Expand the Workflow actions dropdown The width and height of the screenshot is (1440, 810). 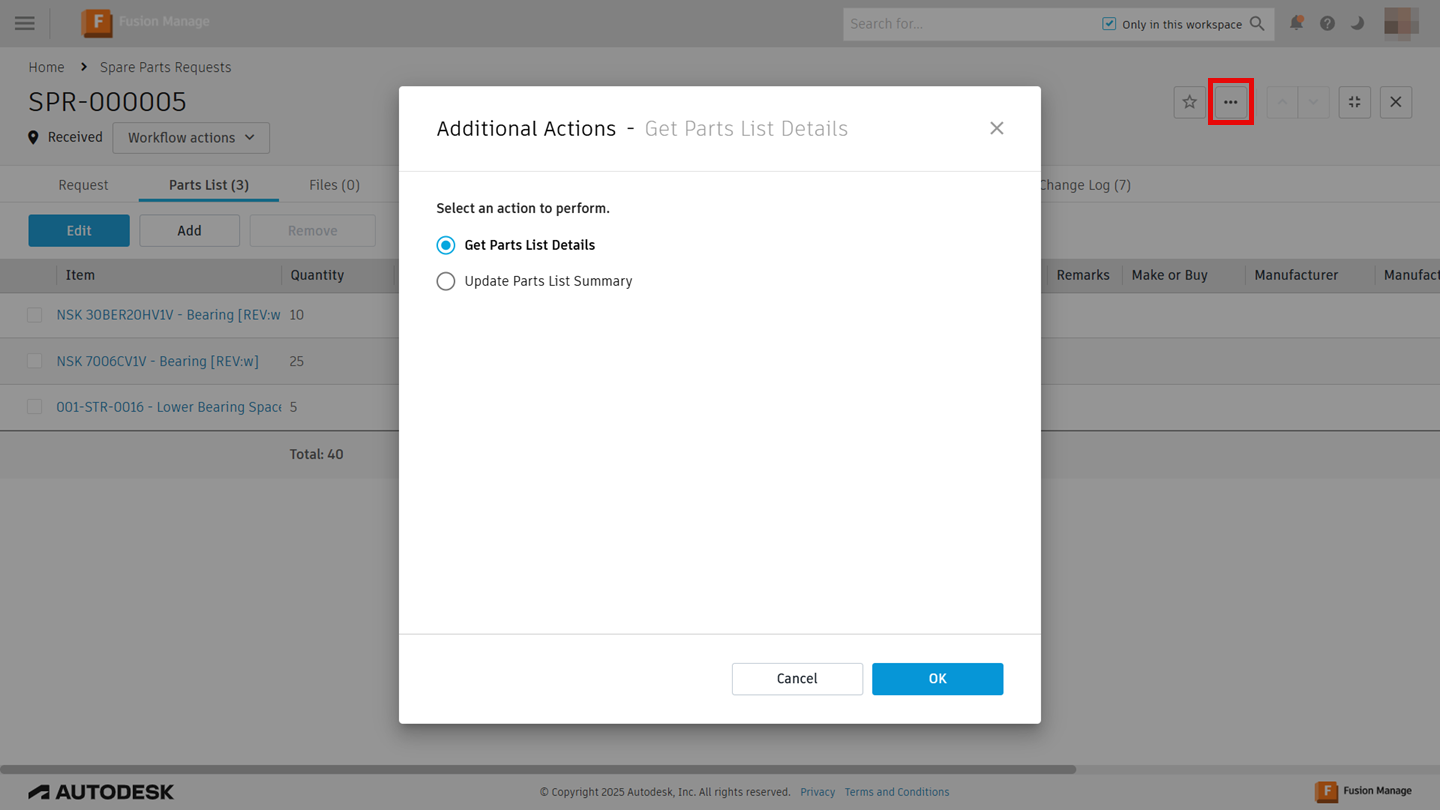(x=191, y=138)
